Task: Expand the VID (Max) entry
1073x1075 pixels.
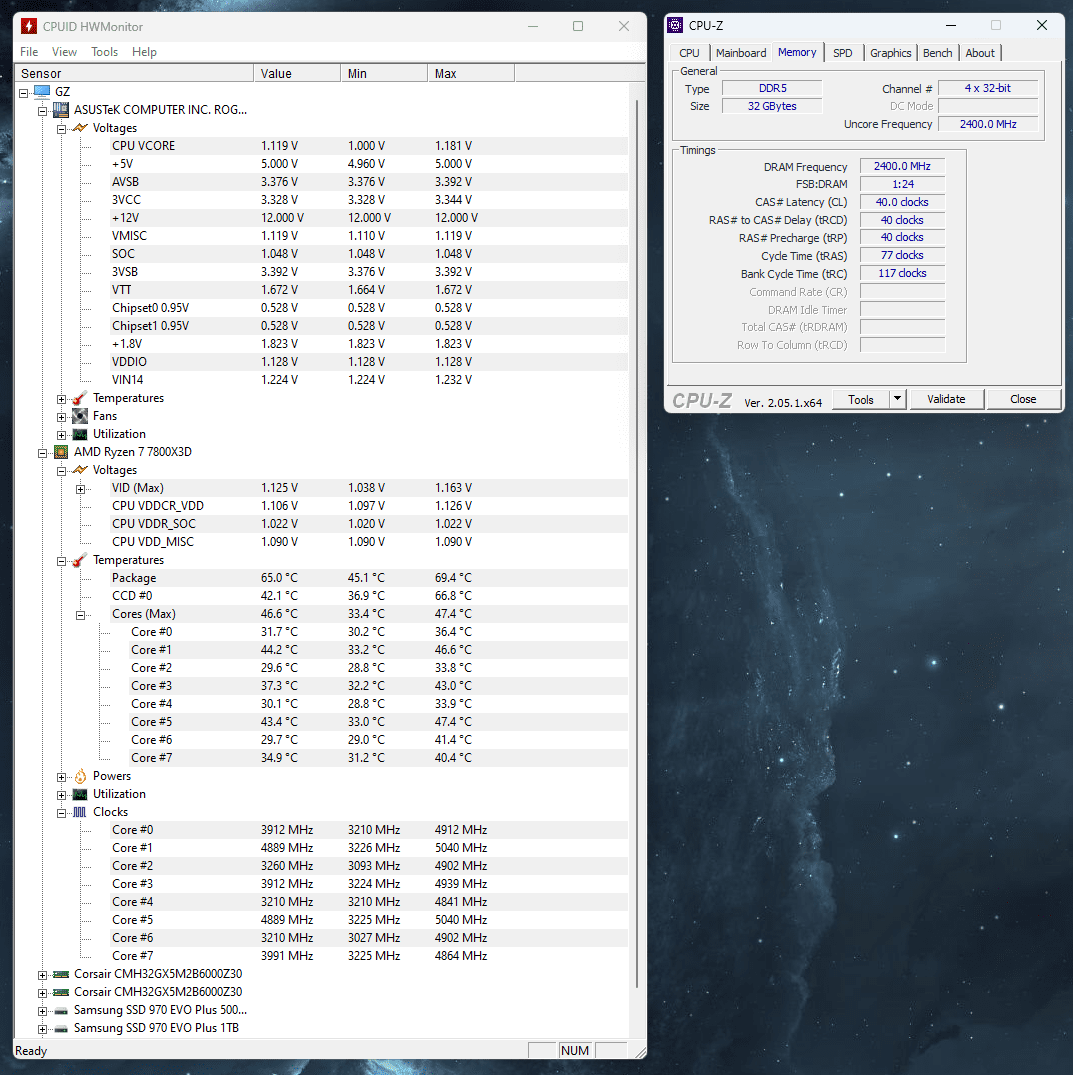Action: click(80, 489)
